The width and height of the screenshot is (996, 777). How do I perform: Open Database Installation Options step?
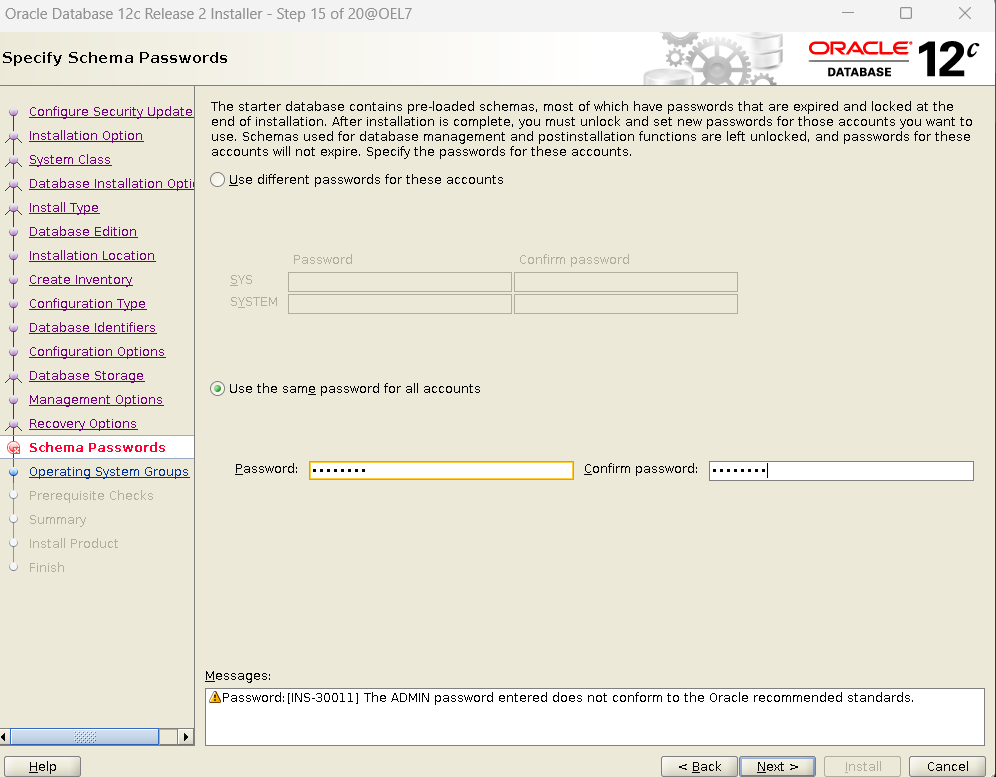(x=111, y=184)
